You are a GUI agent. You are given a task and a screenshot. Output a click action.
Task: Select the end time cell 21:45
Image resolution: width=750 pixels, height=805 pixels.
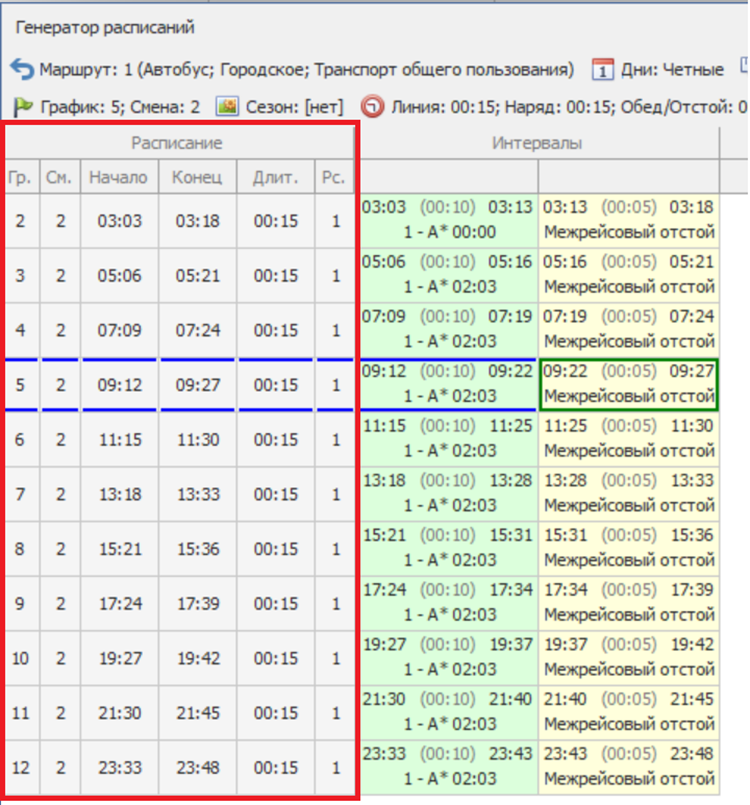click(196, 713)
